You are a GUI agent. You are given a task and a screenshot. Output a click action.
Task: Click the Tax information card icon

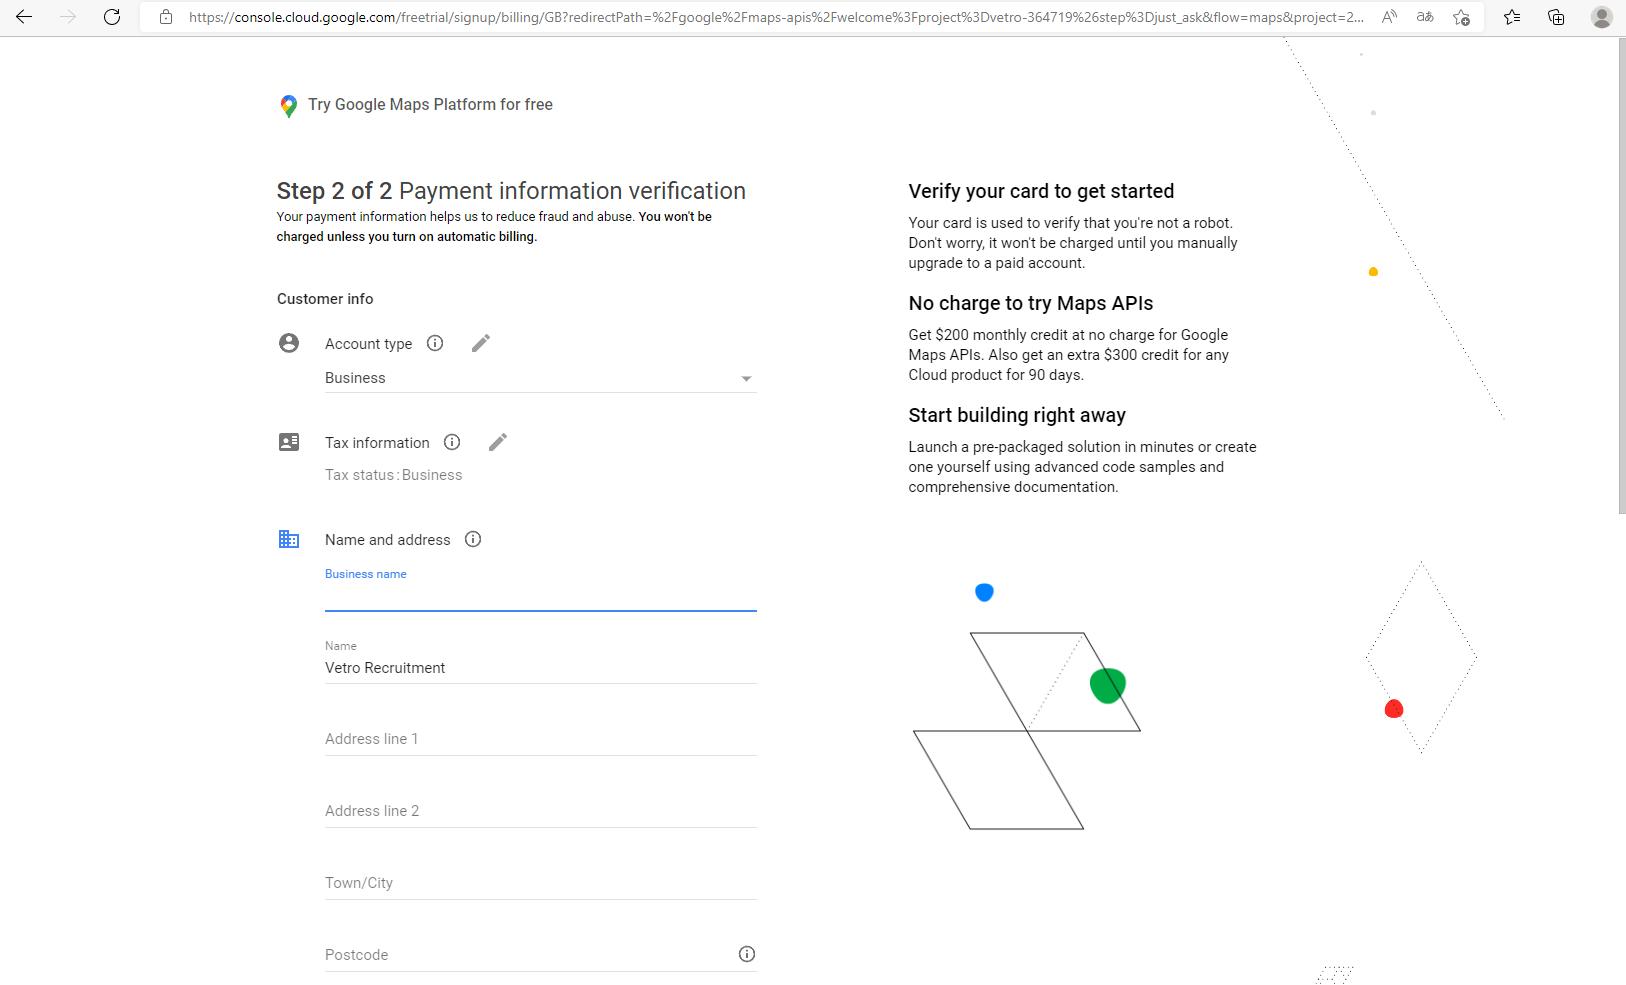[289, 442]
